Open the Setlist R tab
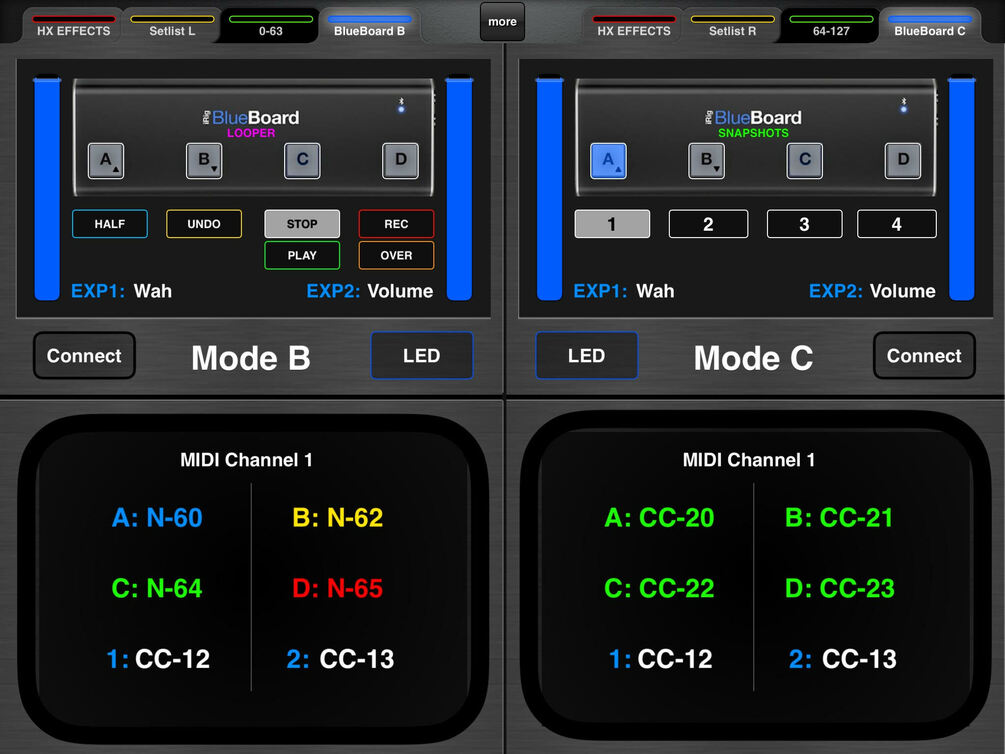The image size is (1005, 754). click(732, 26)
